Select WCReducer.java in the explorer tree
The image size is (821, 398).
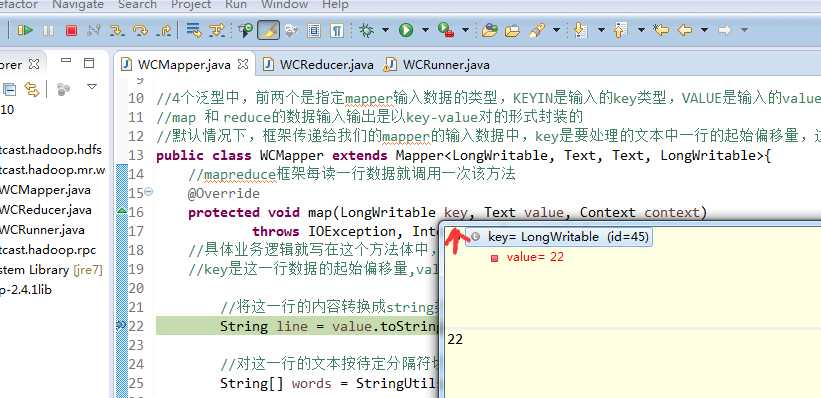46,209
